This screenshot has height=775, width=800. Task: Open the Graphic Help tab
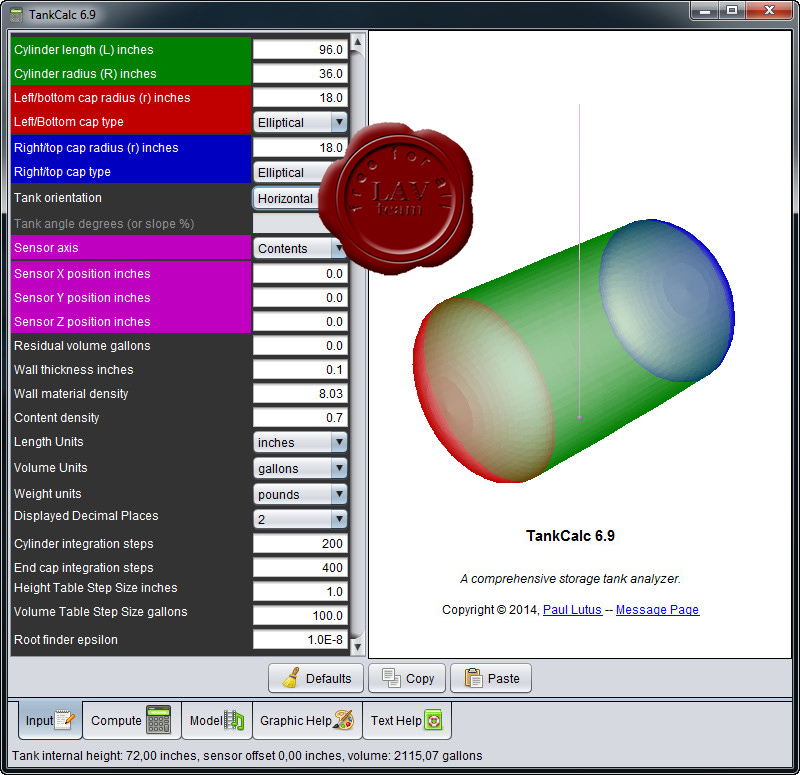(307, 720)
